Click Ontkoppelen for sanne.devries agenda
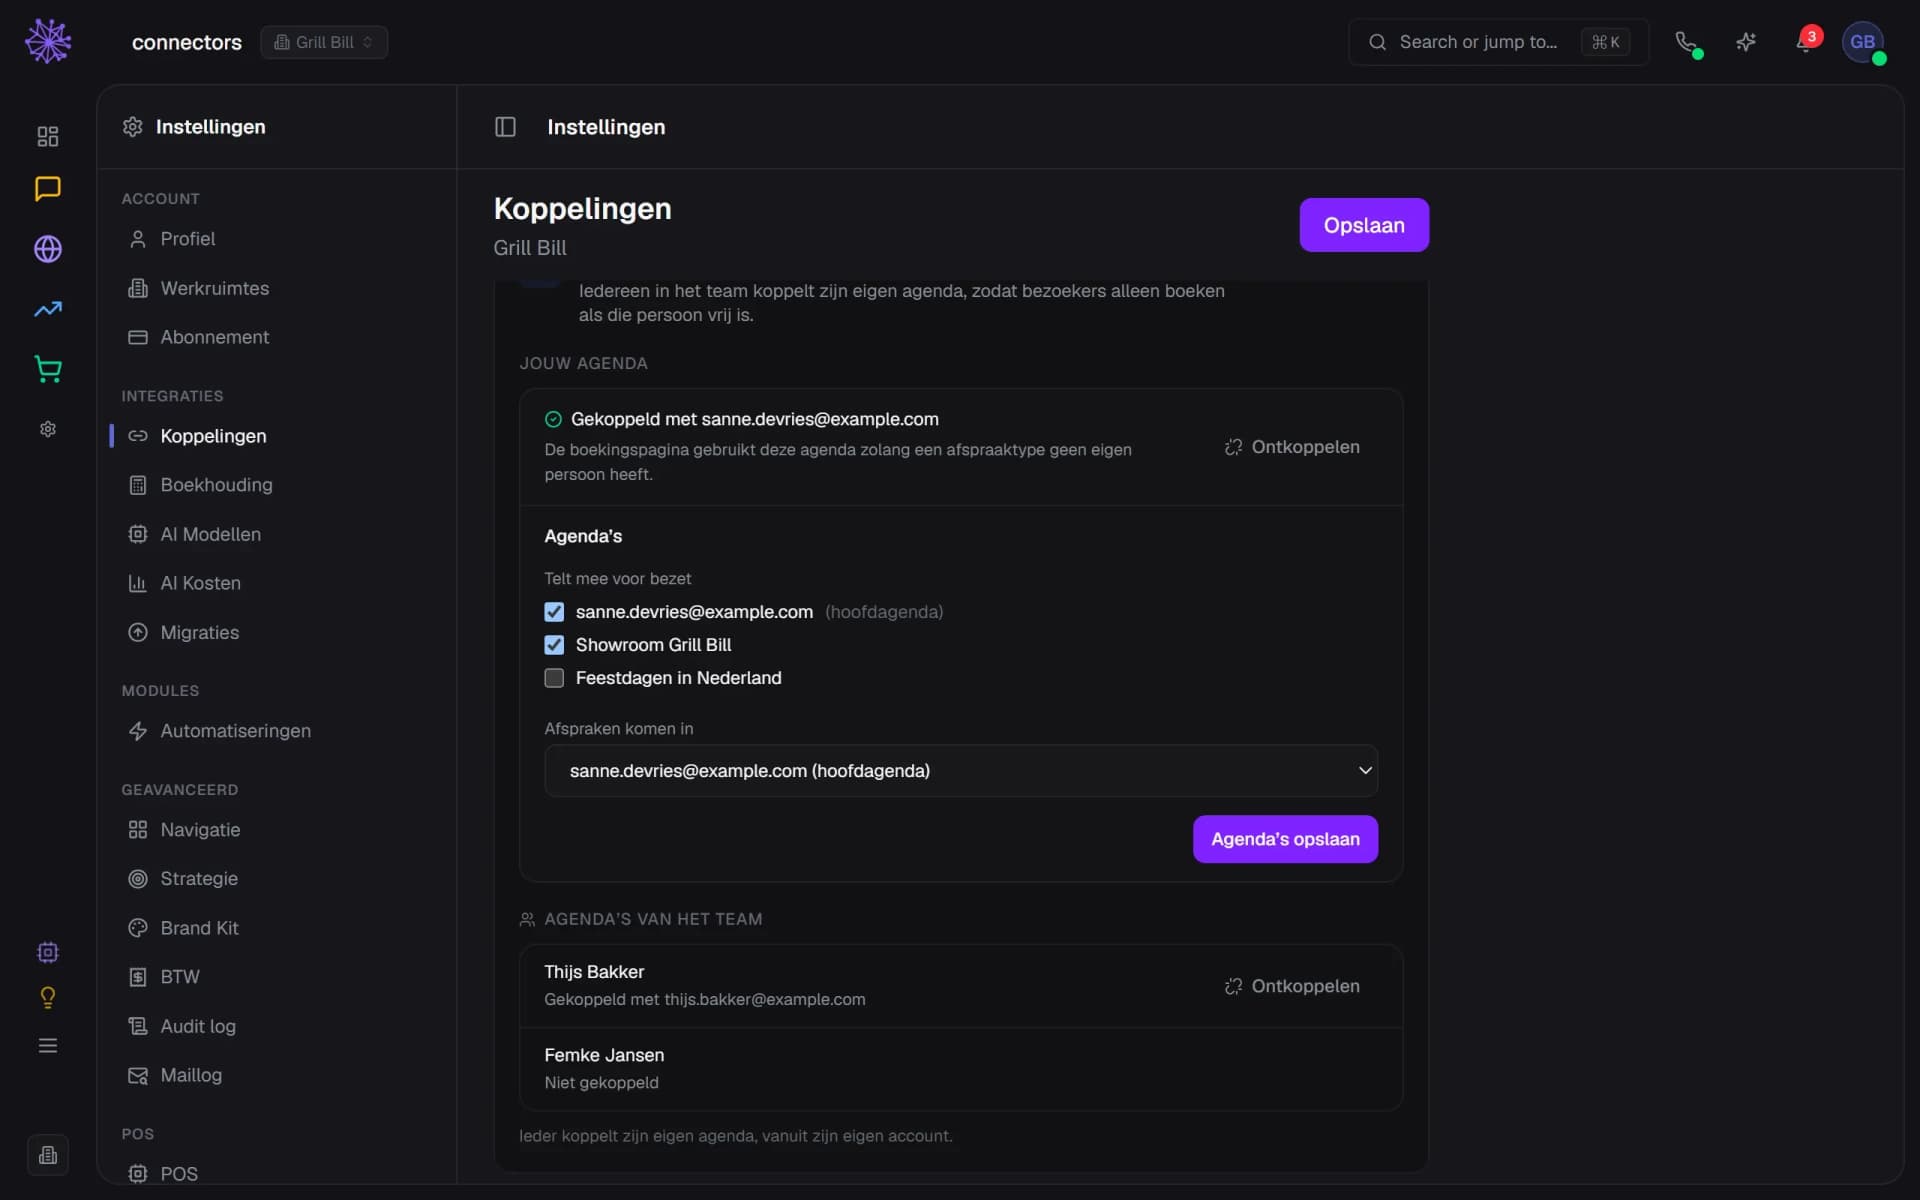This screenshot has height=1200, width=1920. pos(1292,447)
